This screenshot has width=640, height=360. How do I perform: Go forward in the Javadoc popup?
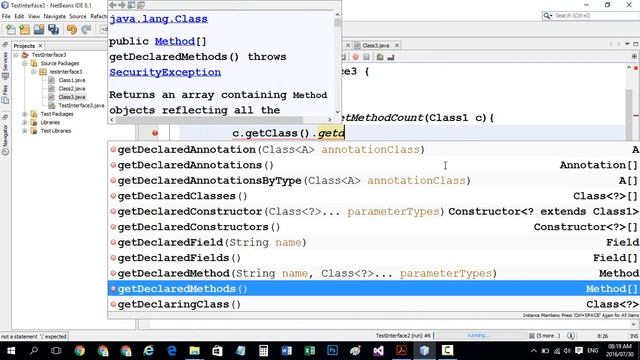122,5
